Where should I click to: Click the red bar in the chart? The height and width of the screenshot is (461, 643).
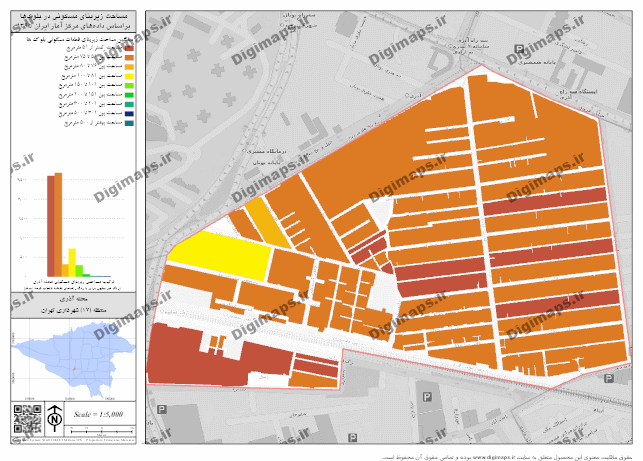point(51,226)
